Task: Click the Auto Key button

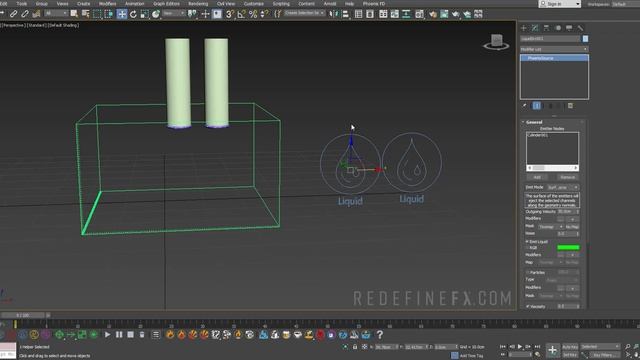Action: coord(570,347)
